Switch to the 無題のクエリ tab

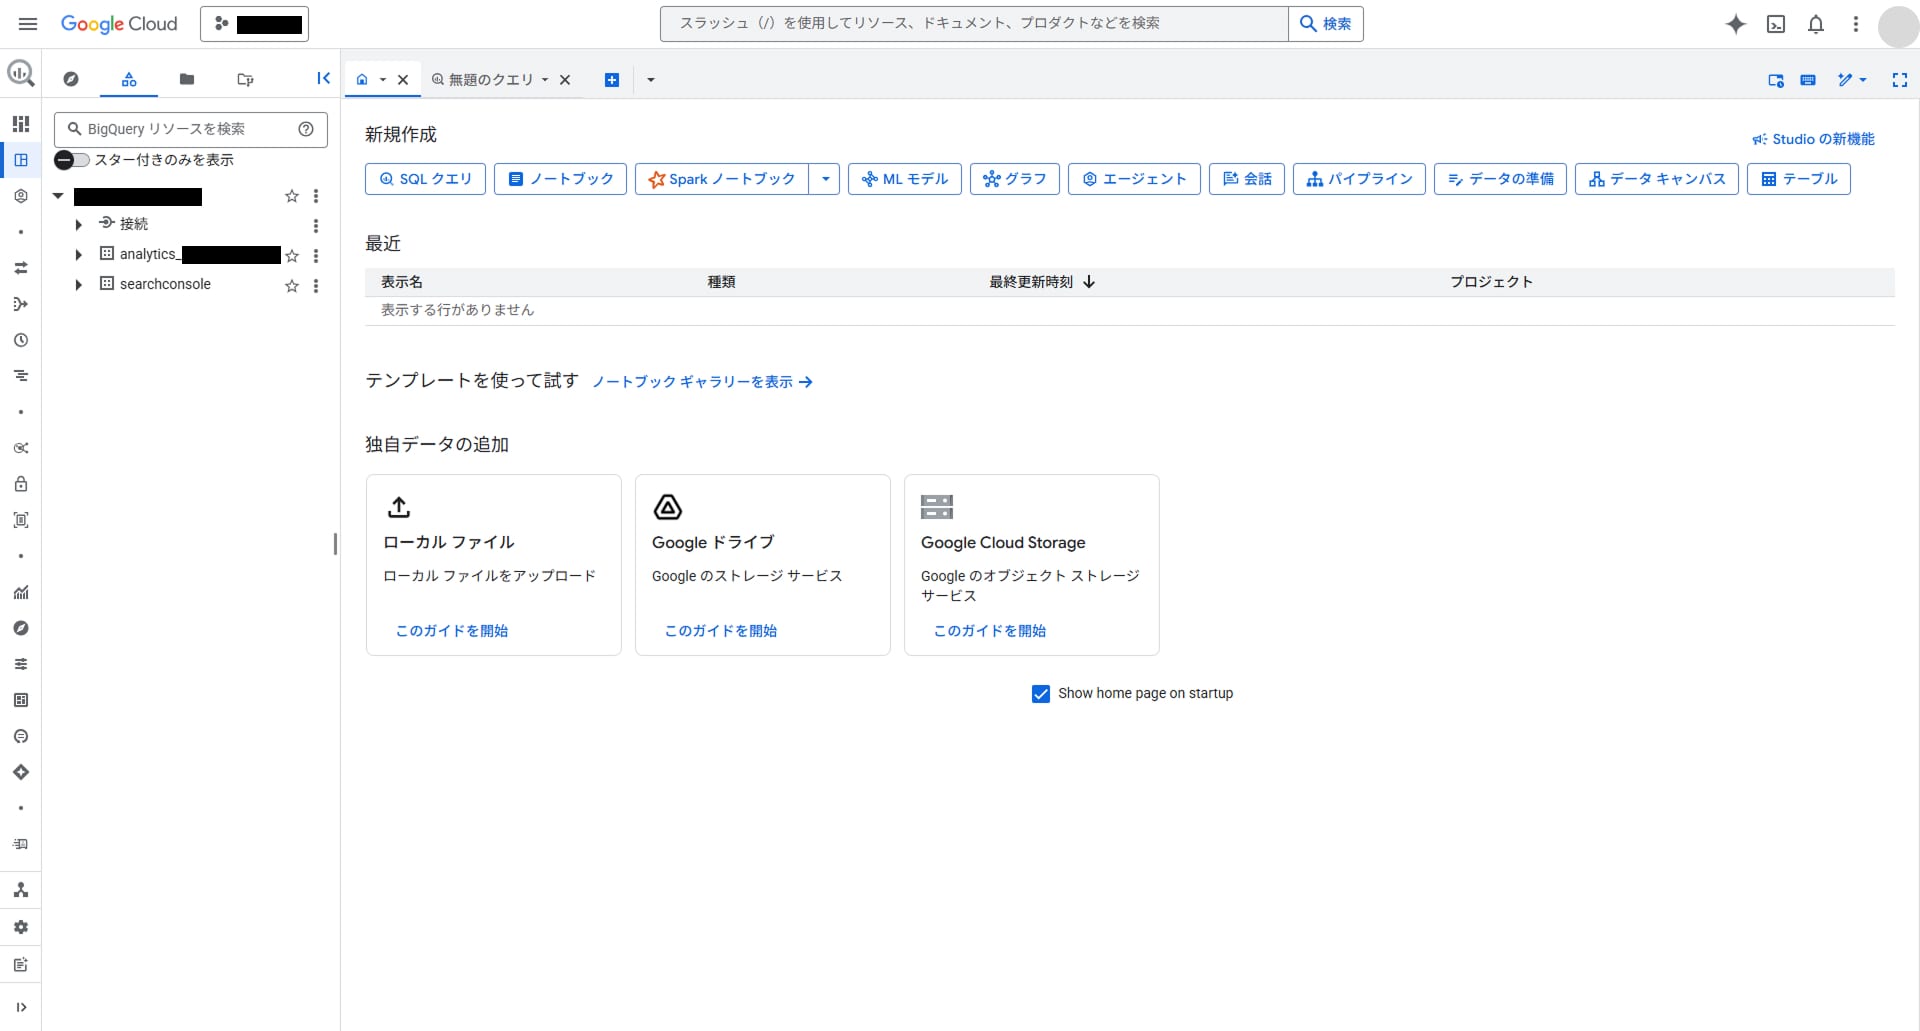point(491,80)
